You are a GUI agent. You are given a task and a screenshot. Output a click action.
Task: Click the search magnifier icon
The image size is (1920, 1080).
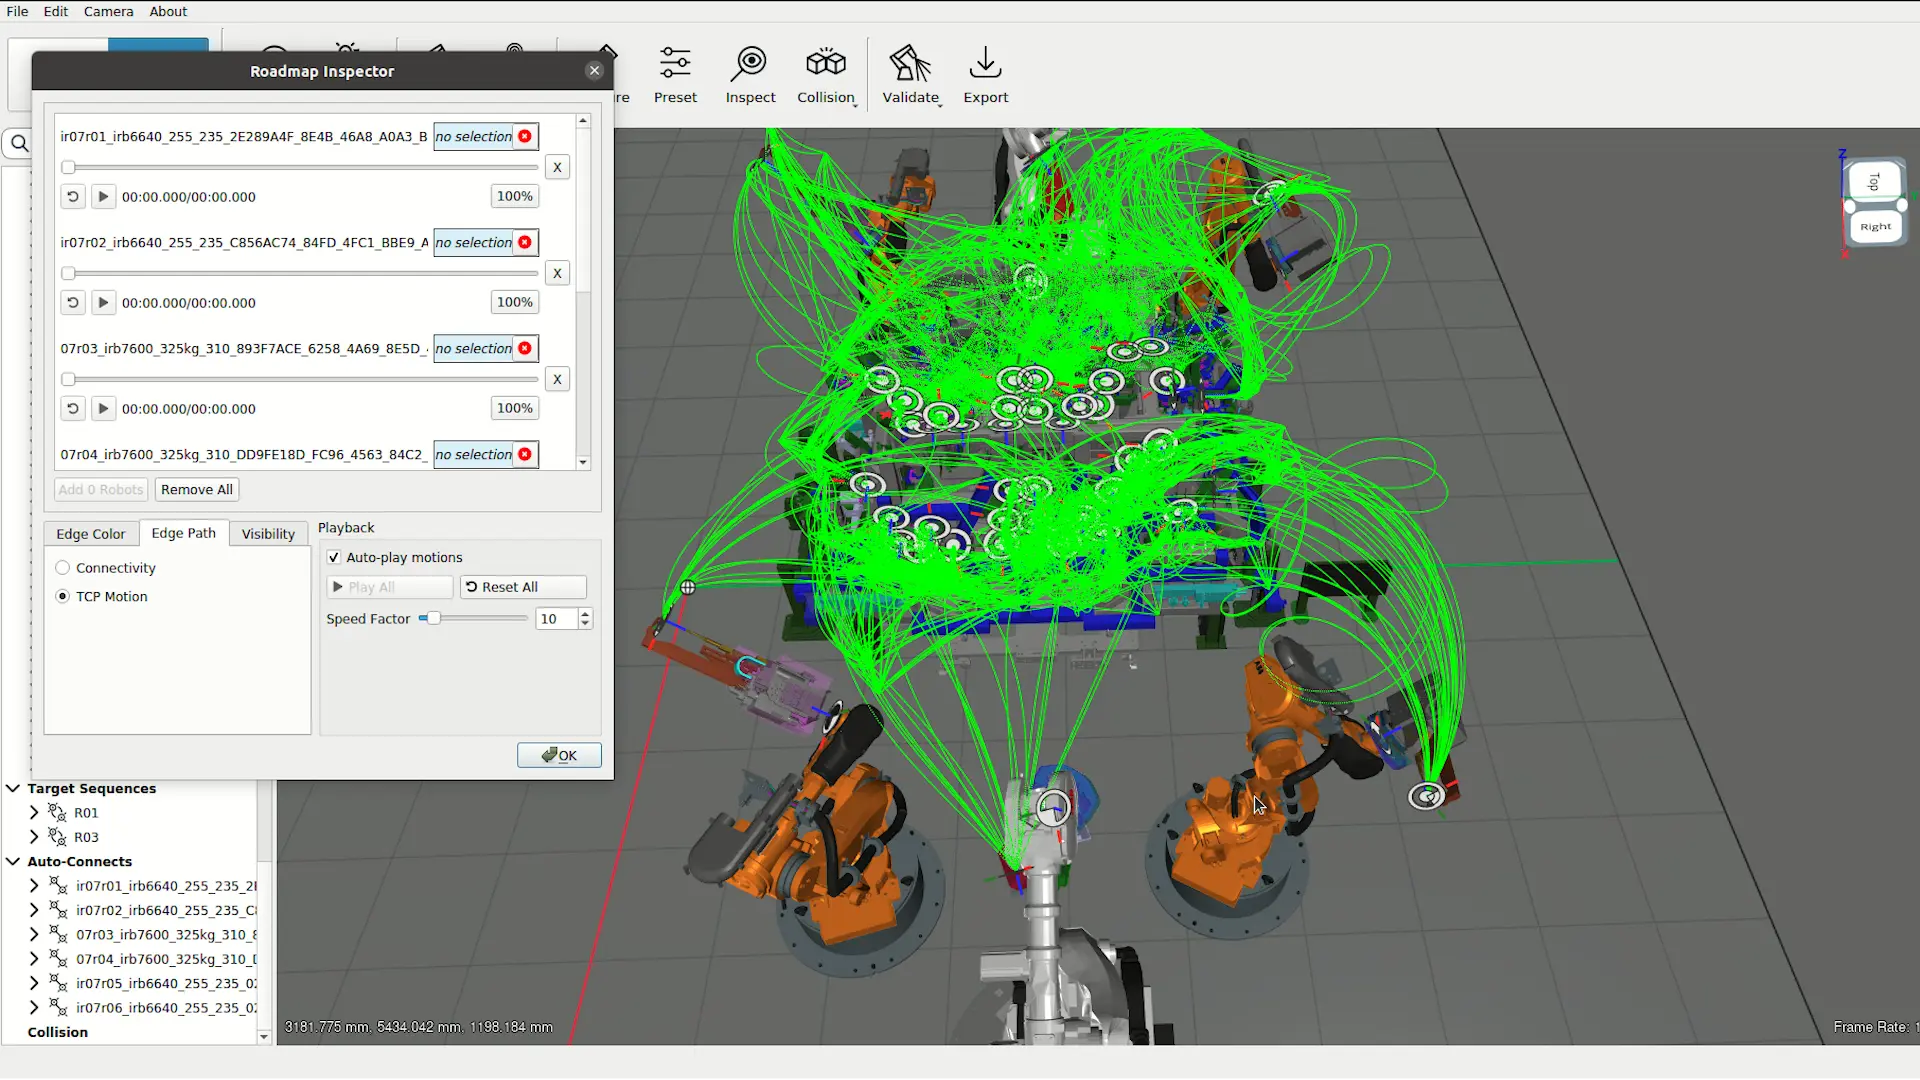[19, 144]
